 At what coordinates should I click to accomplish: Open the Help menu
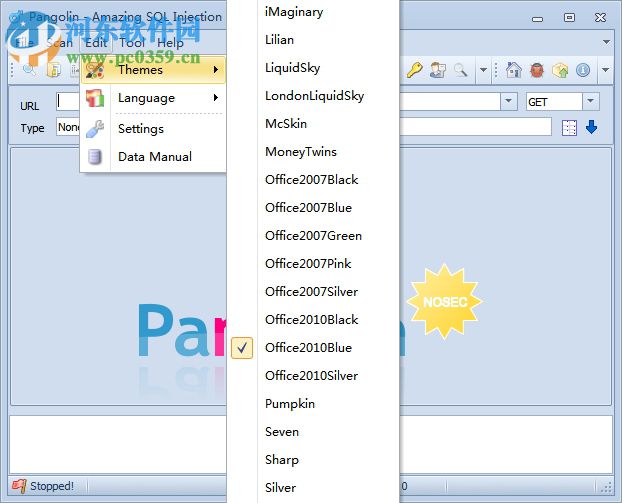pyautogui.click(x=170, y=43)
